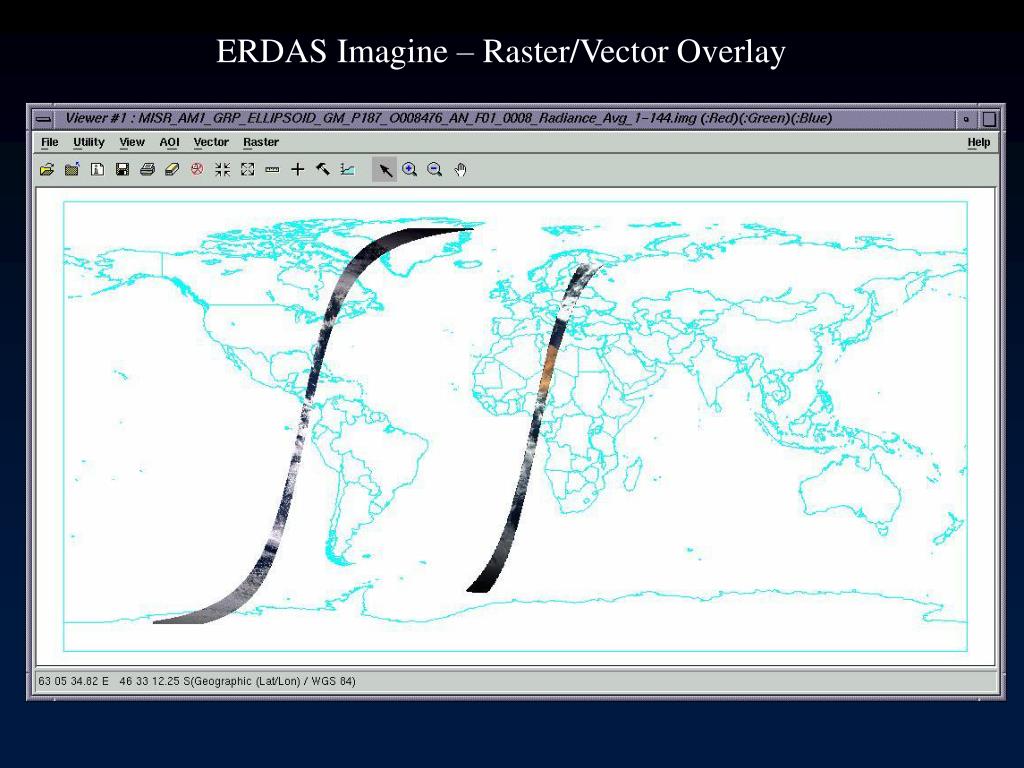
Task: Click the red circular reset icon
Action: coord(197,170)
